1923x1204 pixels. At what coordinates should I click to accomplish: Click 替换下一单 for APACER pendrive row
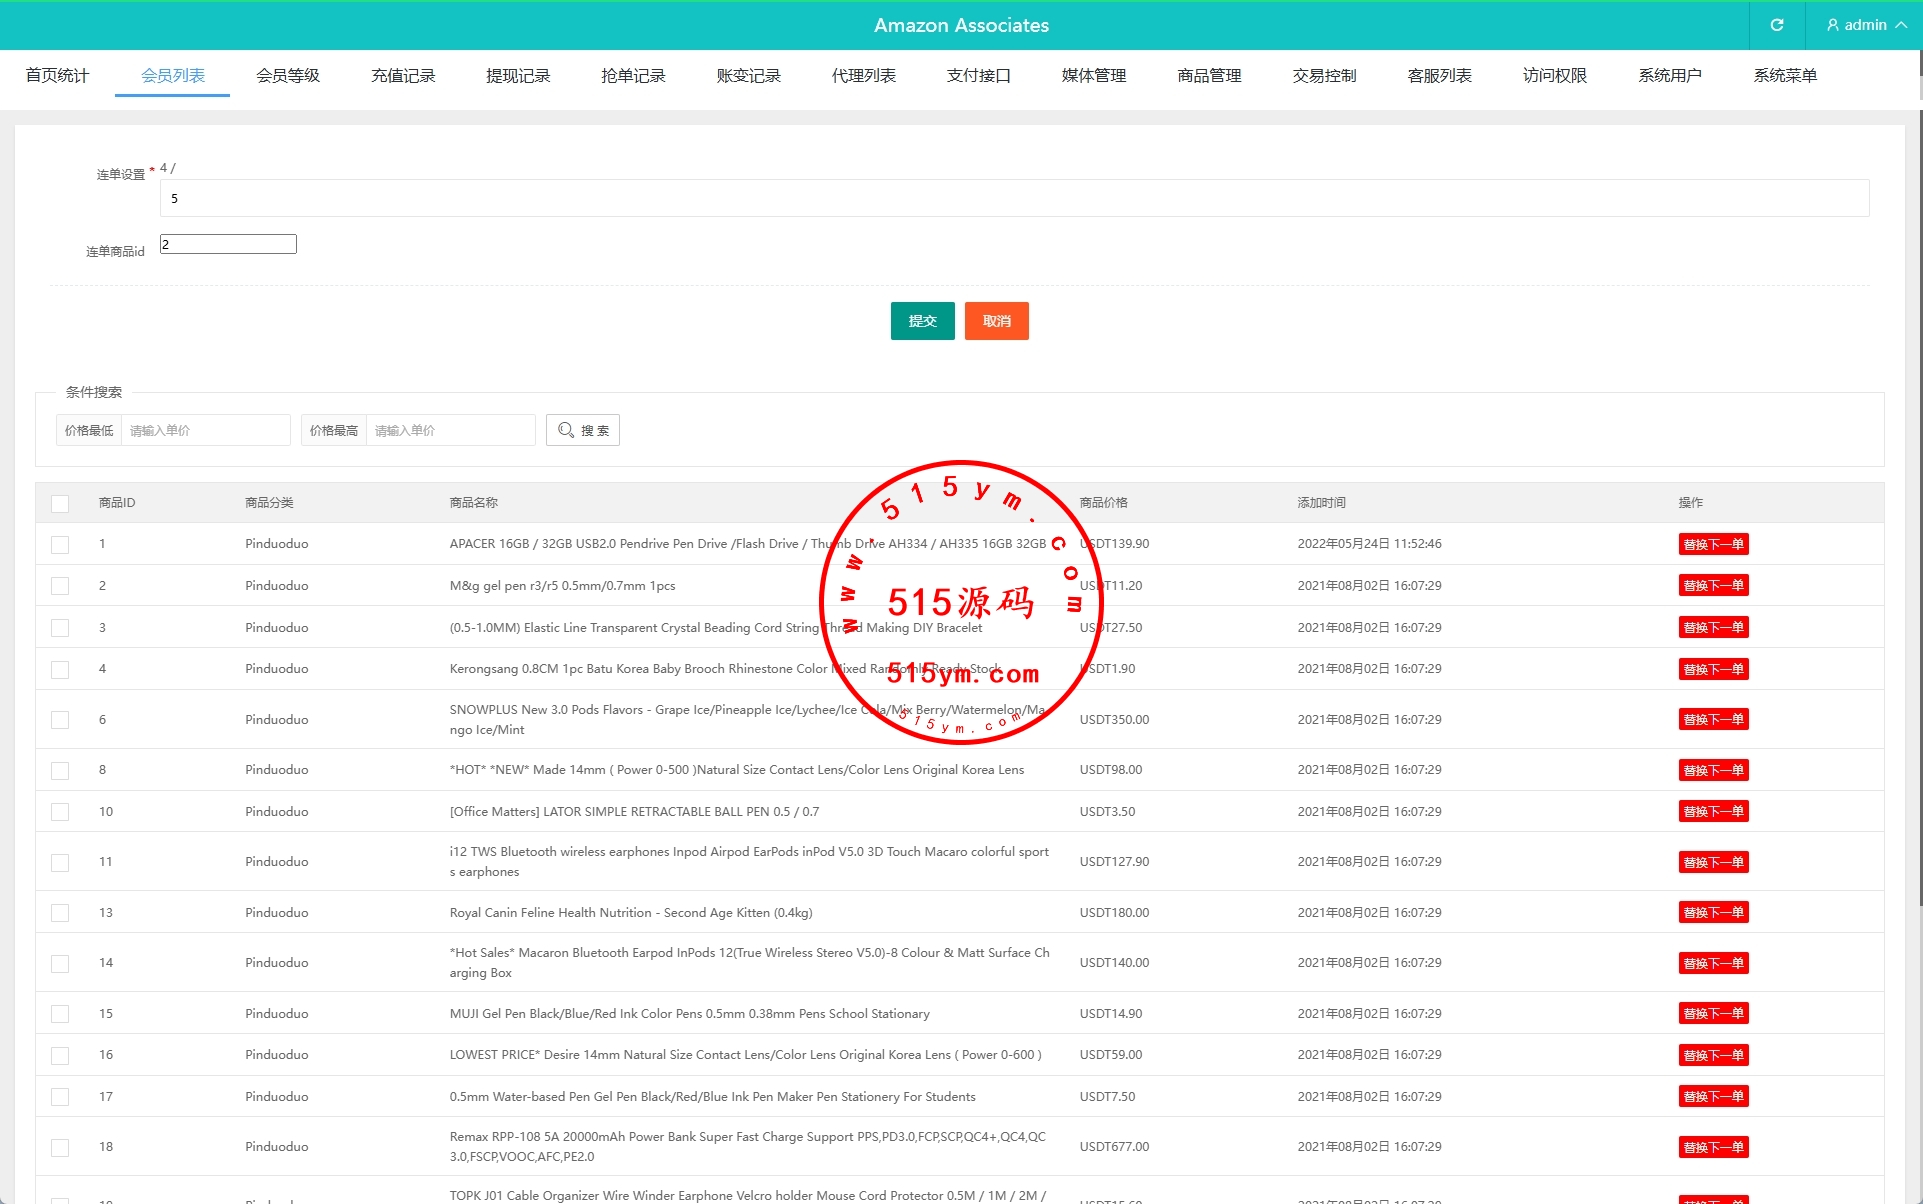tap(1712, 544)
